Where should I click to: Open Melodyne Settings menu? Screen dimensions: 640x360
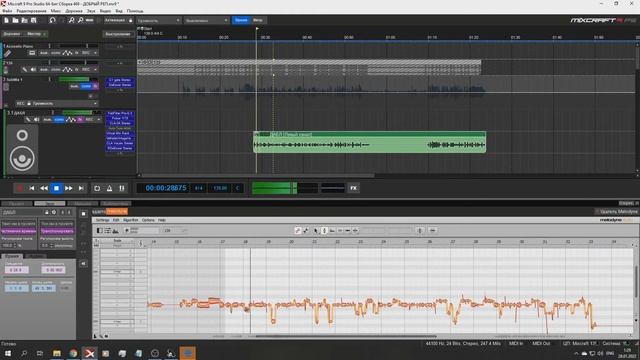pos(102,220)
